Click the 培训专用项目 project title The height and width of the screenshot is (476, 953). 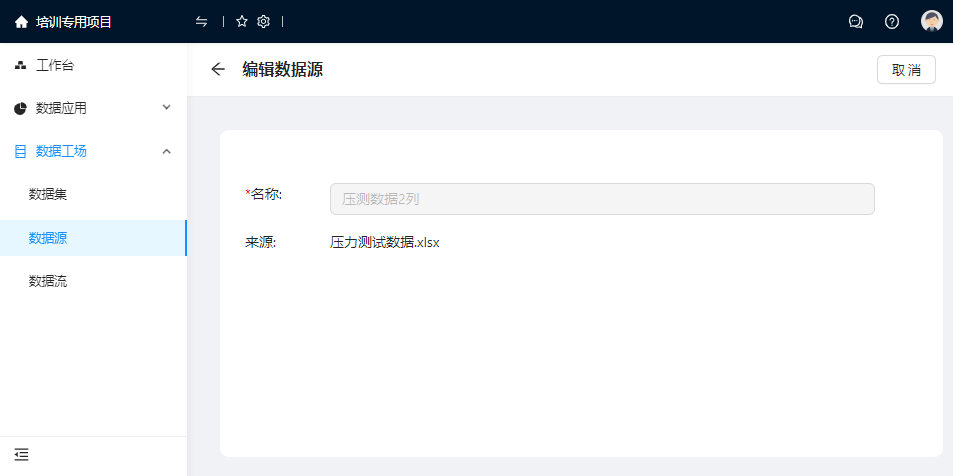pos(73,21)
